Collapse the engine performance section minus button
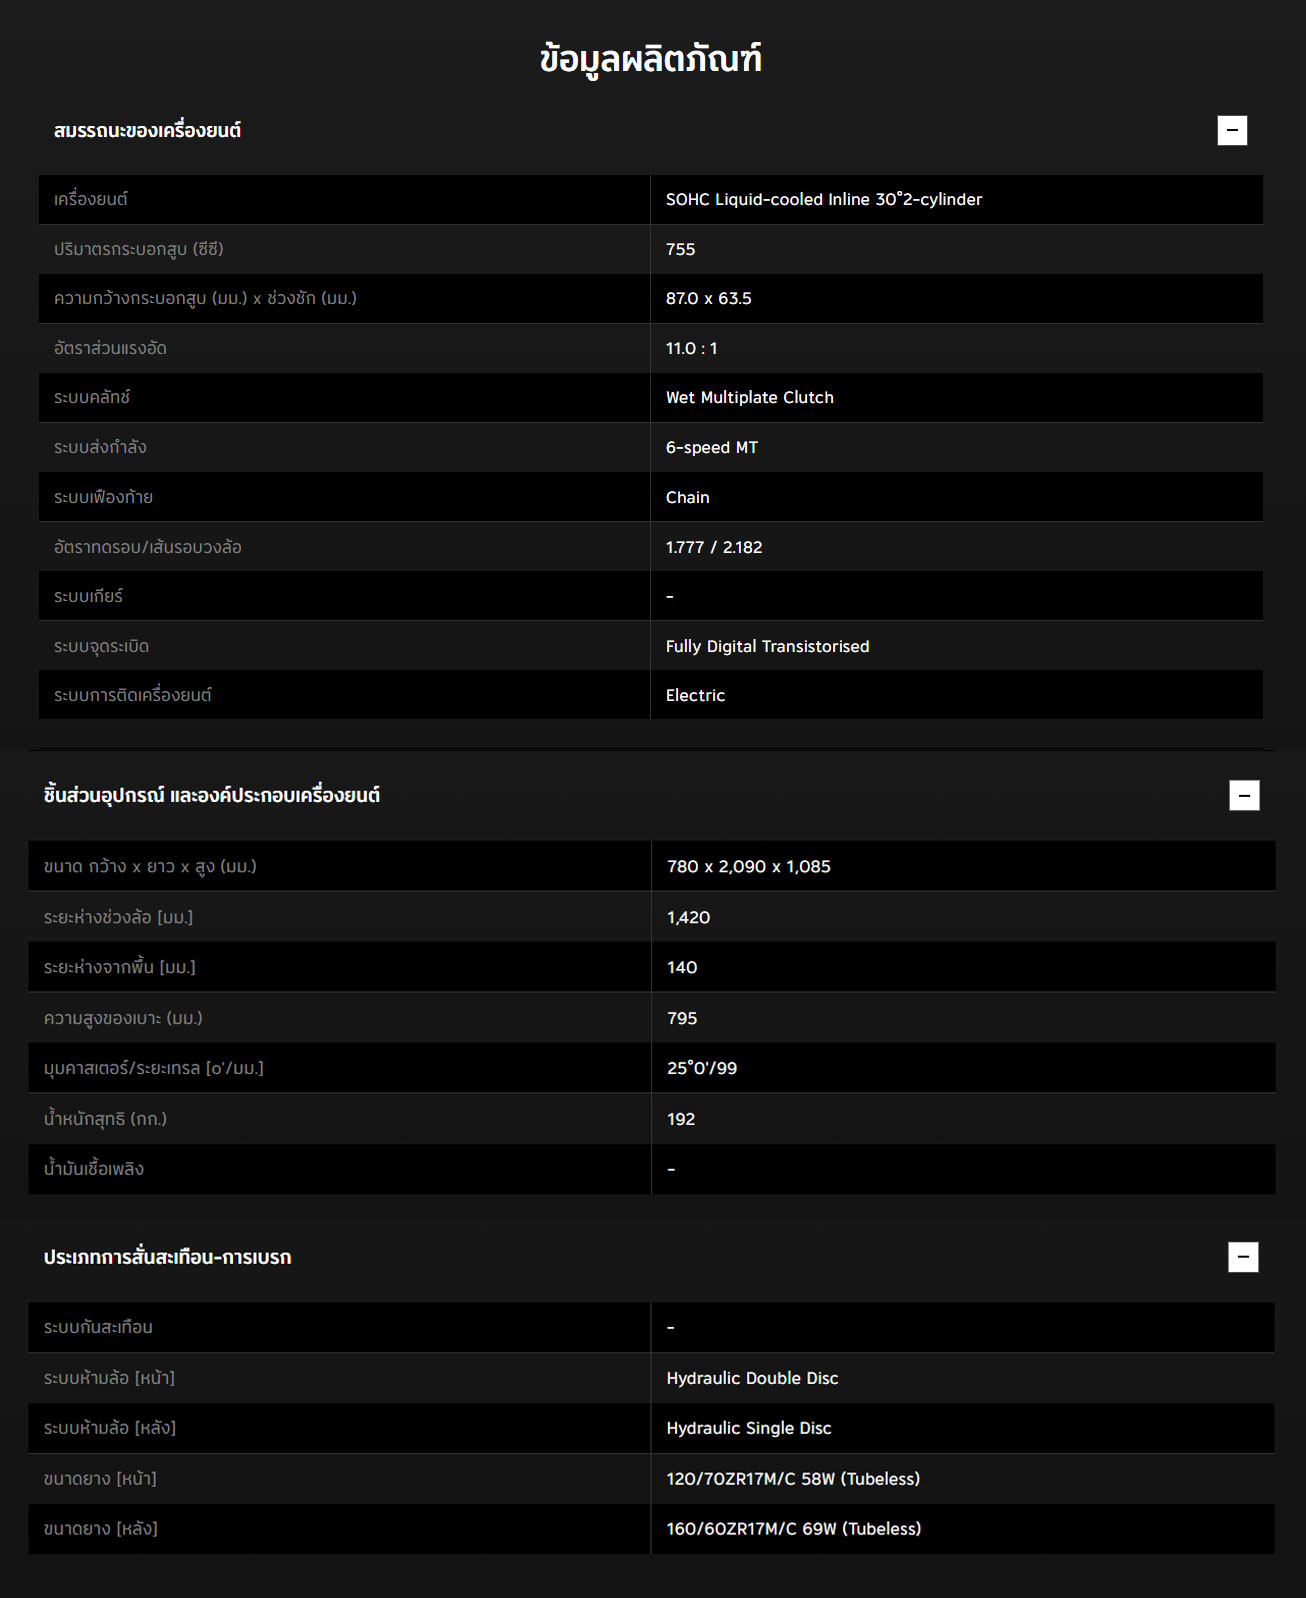 pyautogui.click(x=1231, y=130)
